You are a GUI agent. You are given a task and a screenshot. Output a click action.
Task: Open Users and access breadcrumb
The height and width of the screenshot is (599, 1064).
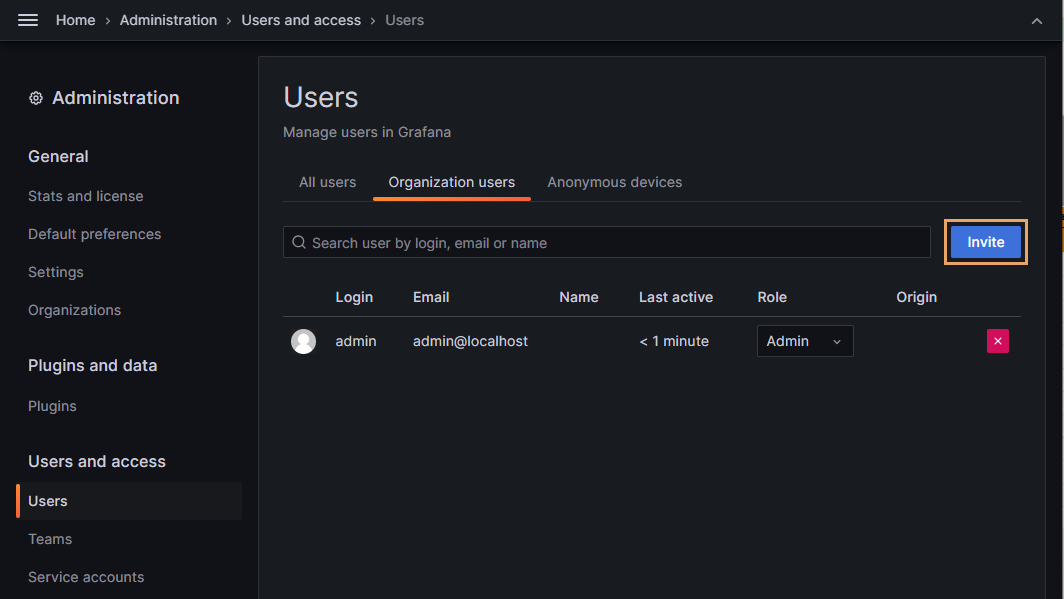point(301,20)
